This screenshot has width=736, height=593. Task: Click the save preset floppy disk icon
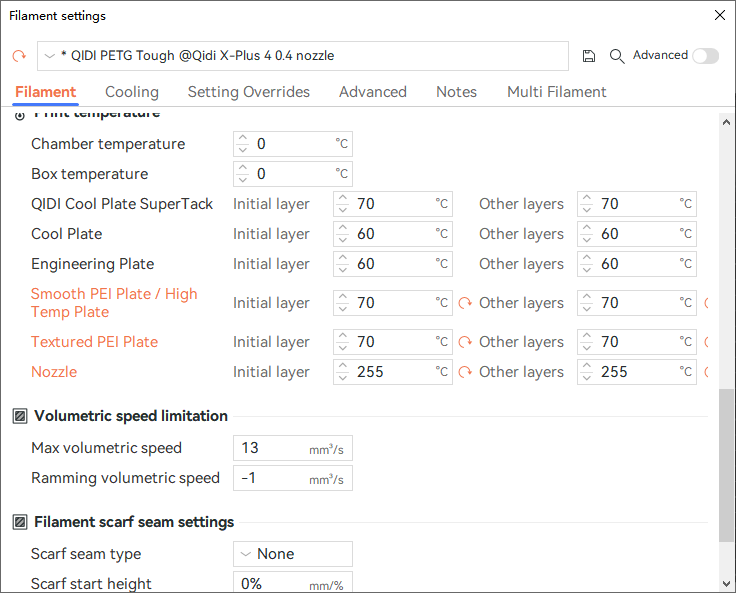[x=589, y=56]
